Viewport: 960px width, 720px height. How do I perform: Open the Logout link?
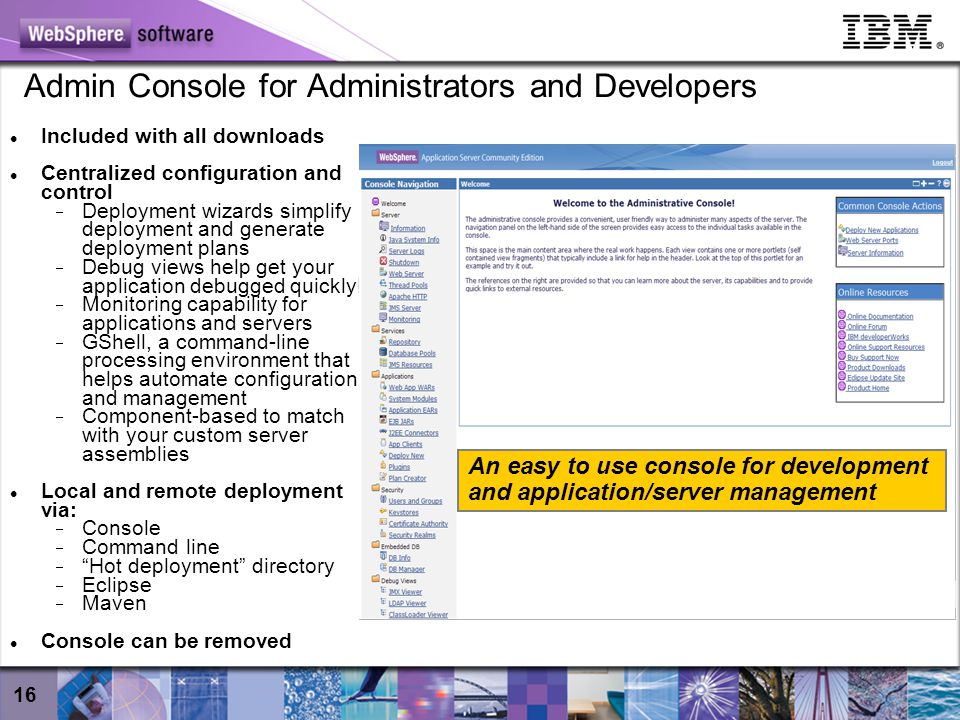(x=942, y=163)
